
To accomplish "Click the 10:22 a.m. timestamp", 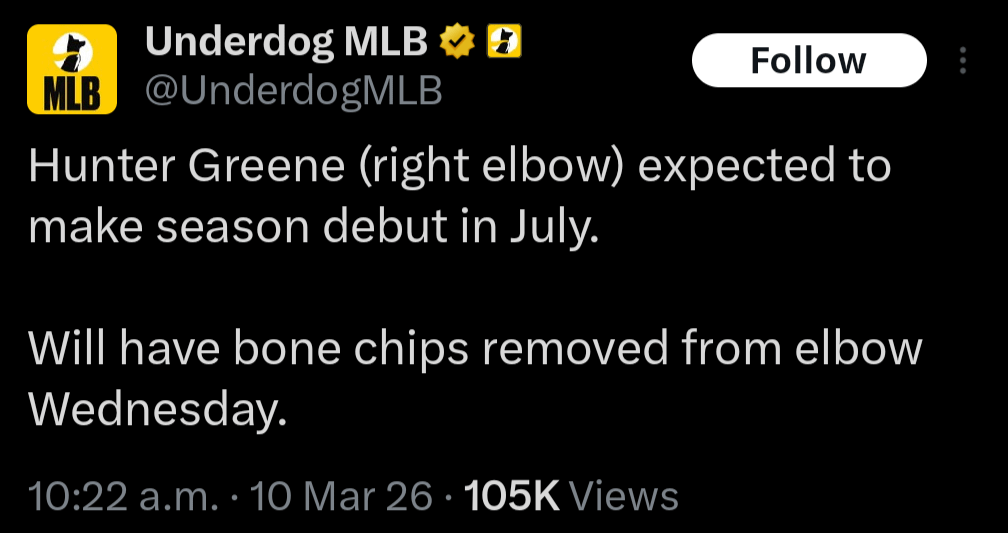I will tap(123, 495).
